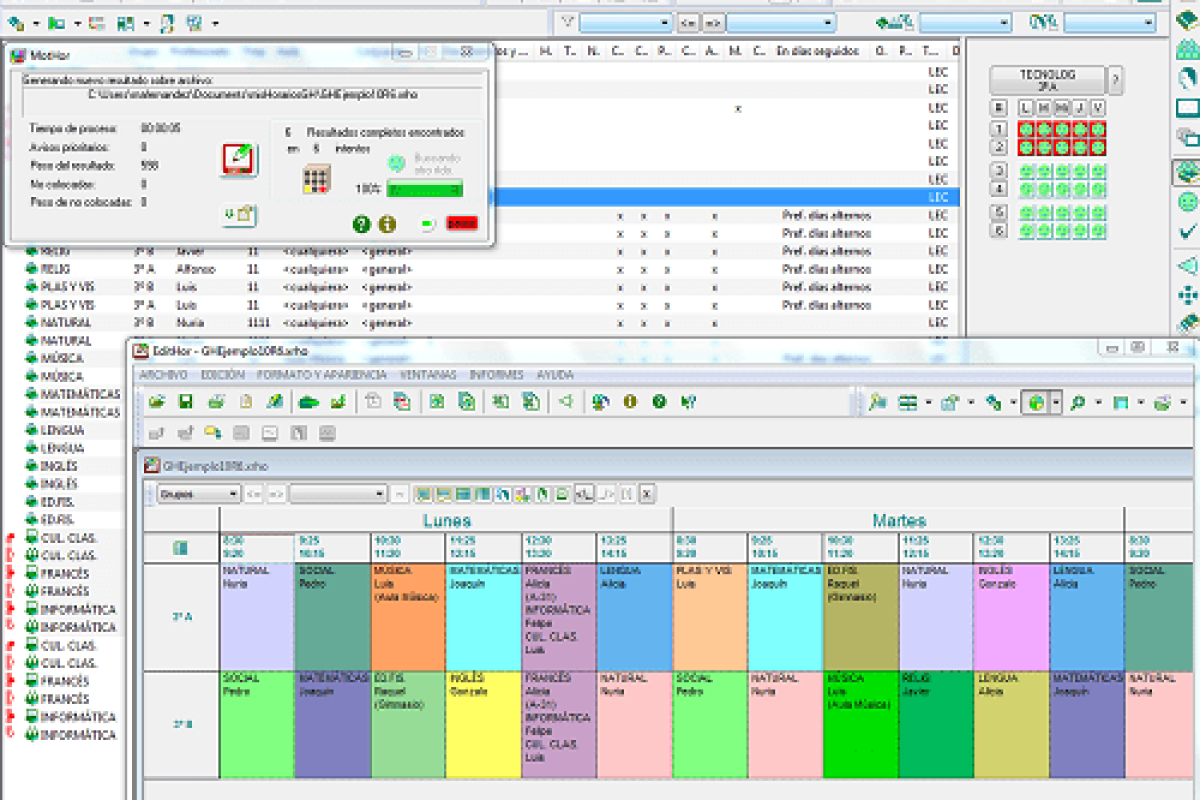Screen dimensions: 1200x800
Task: Click the teacher head icon in right sidebar
Action: point(1187,77)
